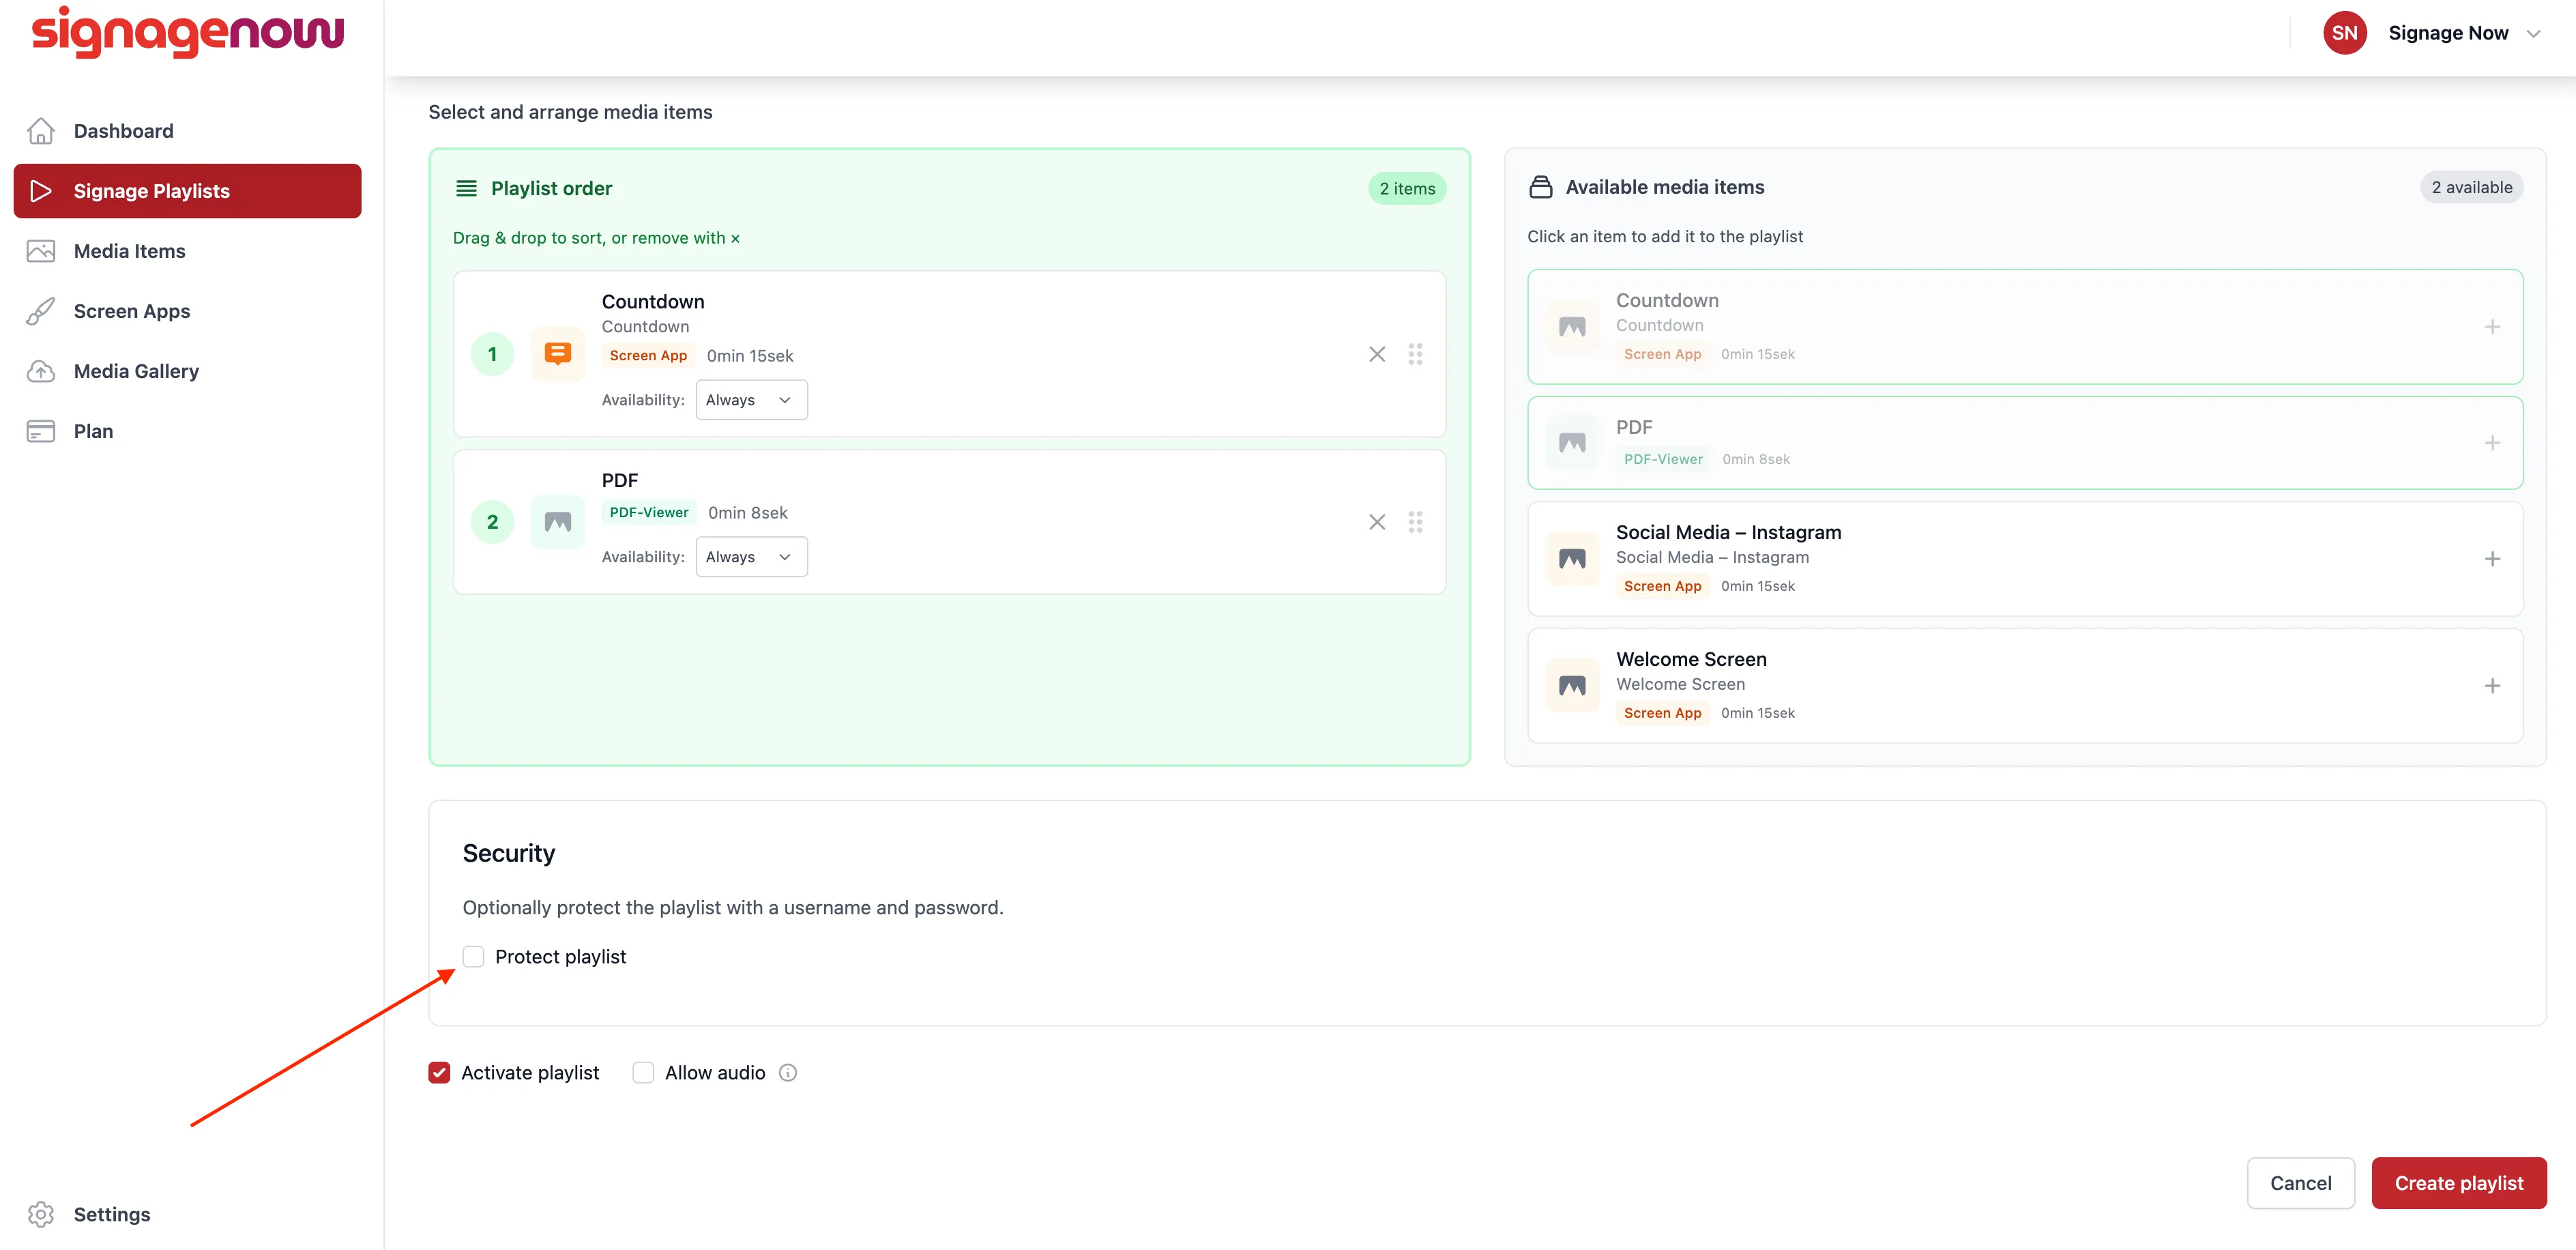Click the '2 available' badge
Screen dimensions: 2576x1250
click(x=2471, y=187)
